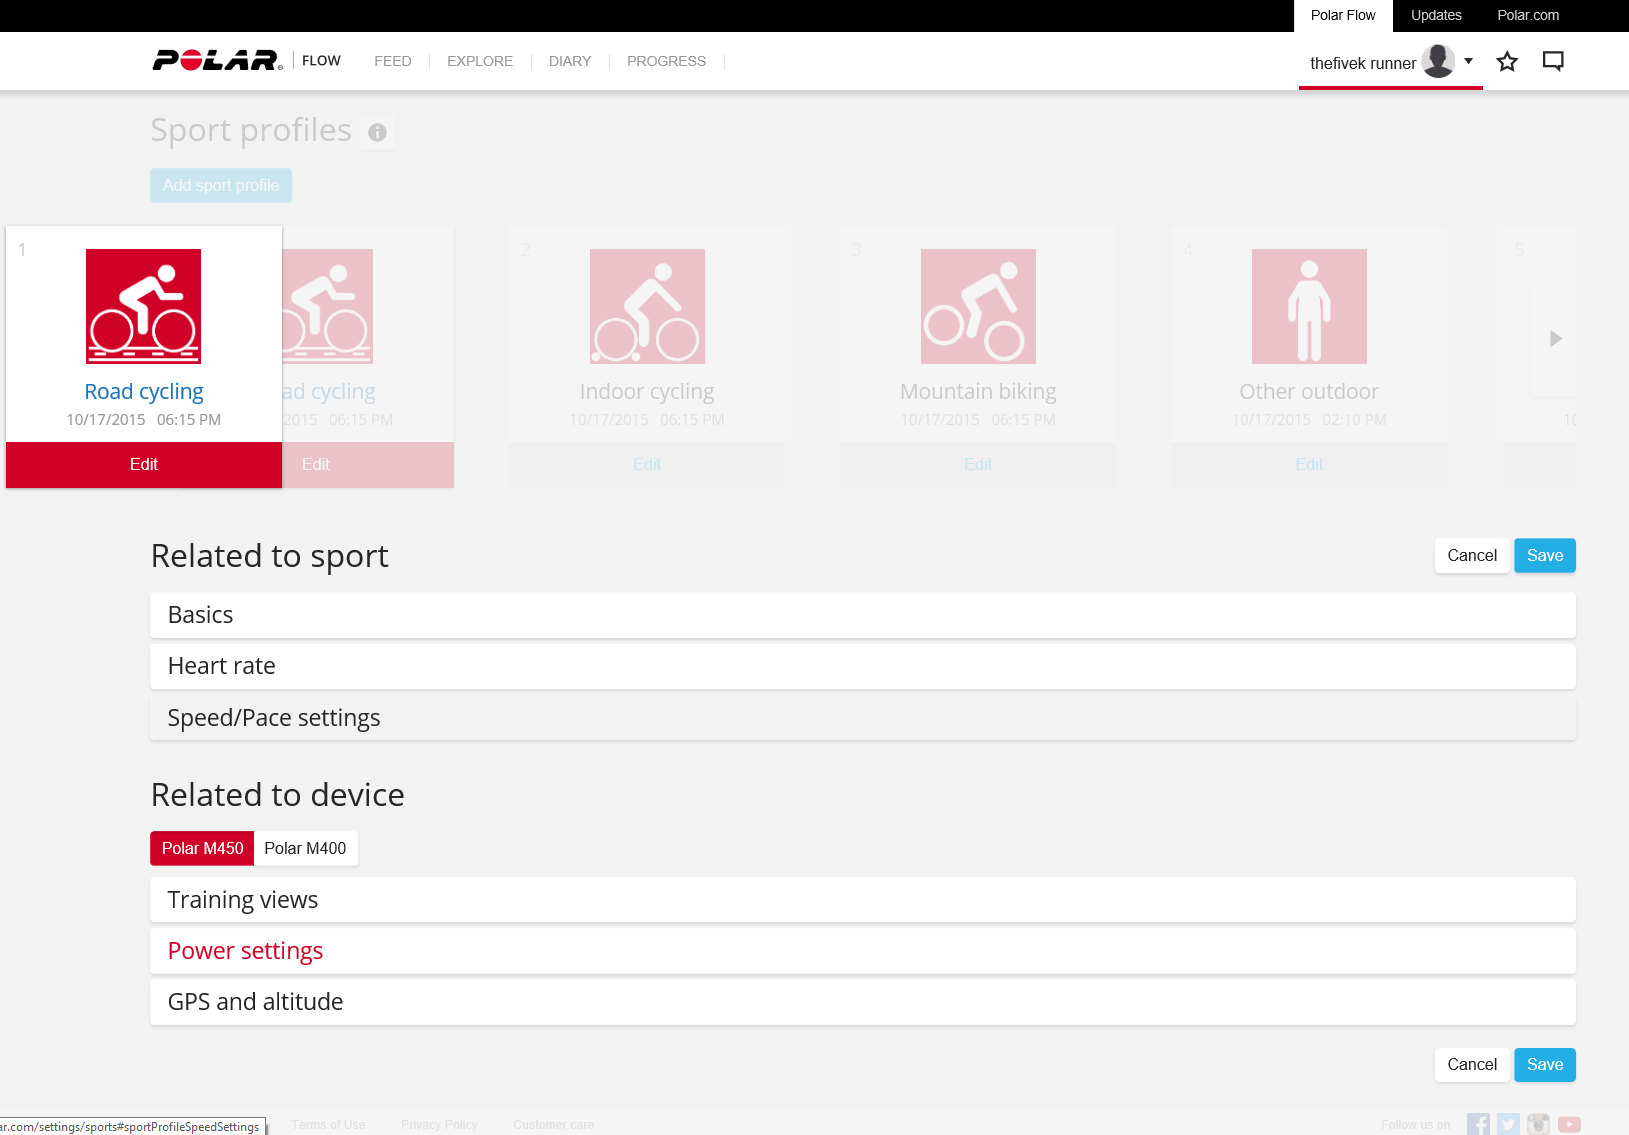Open the EXPLORE menu item
This screenshot has height=1135, width=1629.
(x=480, y=61)
